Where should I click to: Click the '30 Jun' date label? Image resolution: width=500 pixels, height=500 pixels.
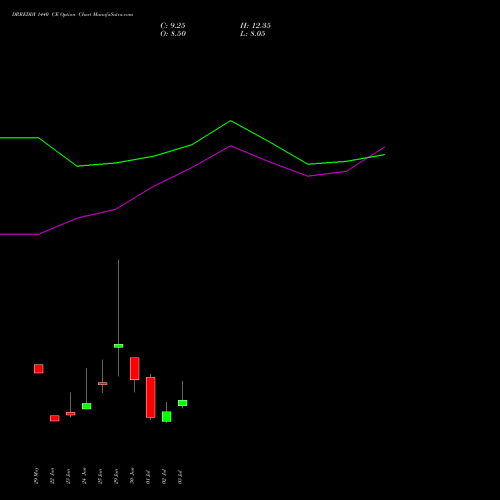132,476
